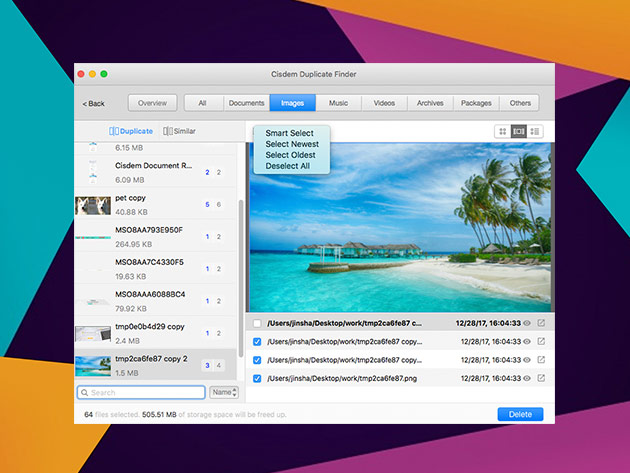Viewport: 630px width, 473px height.
Task: Choose Deselect All option
Action: point(287,166)
